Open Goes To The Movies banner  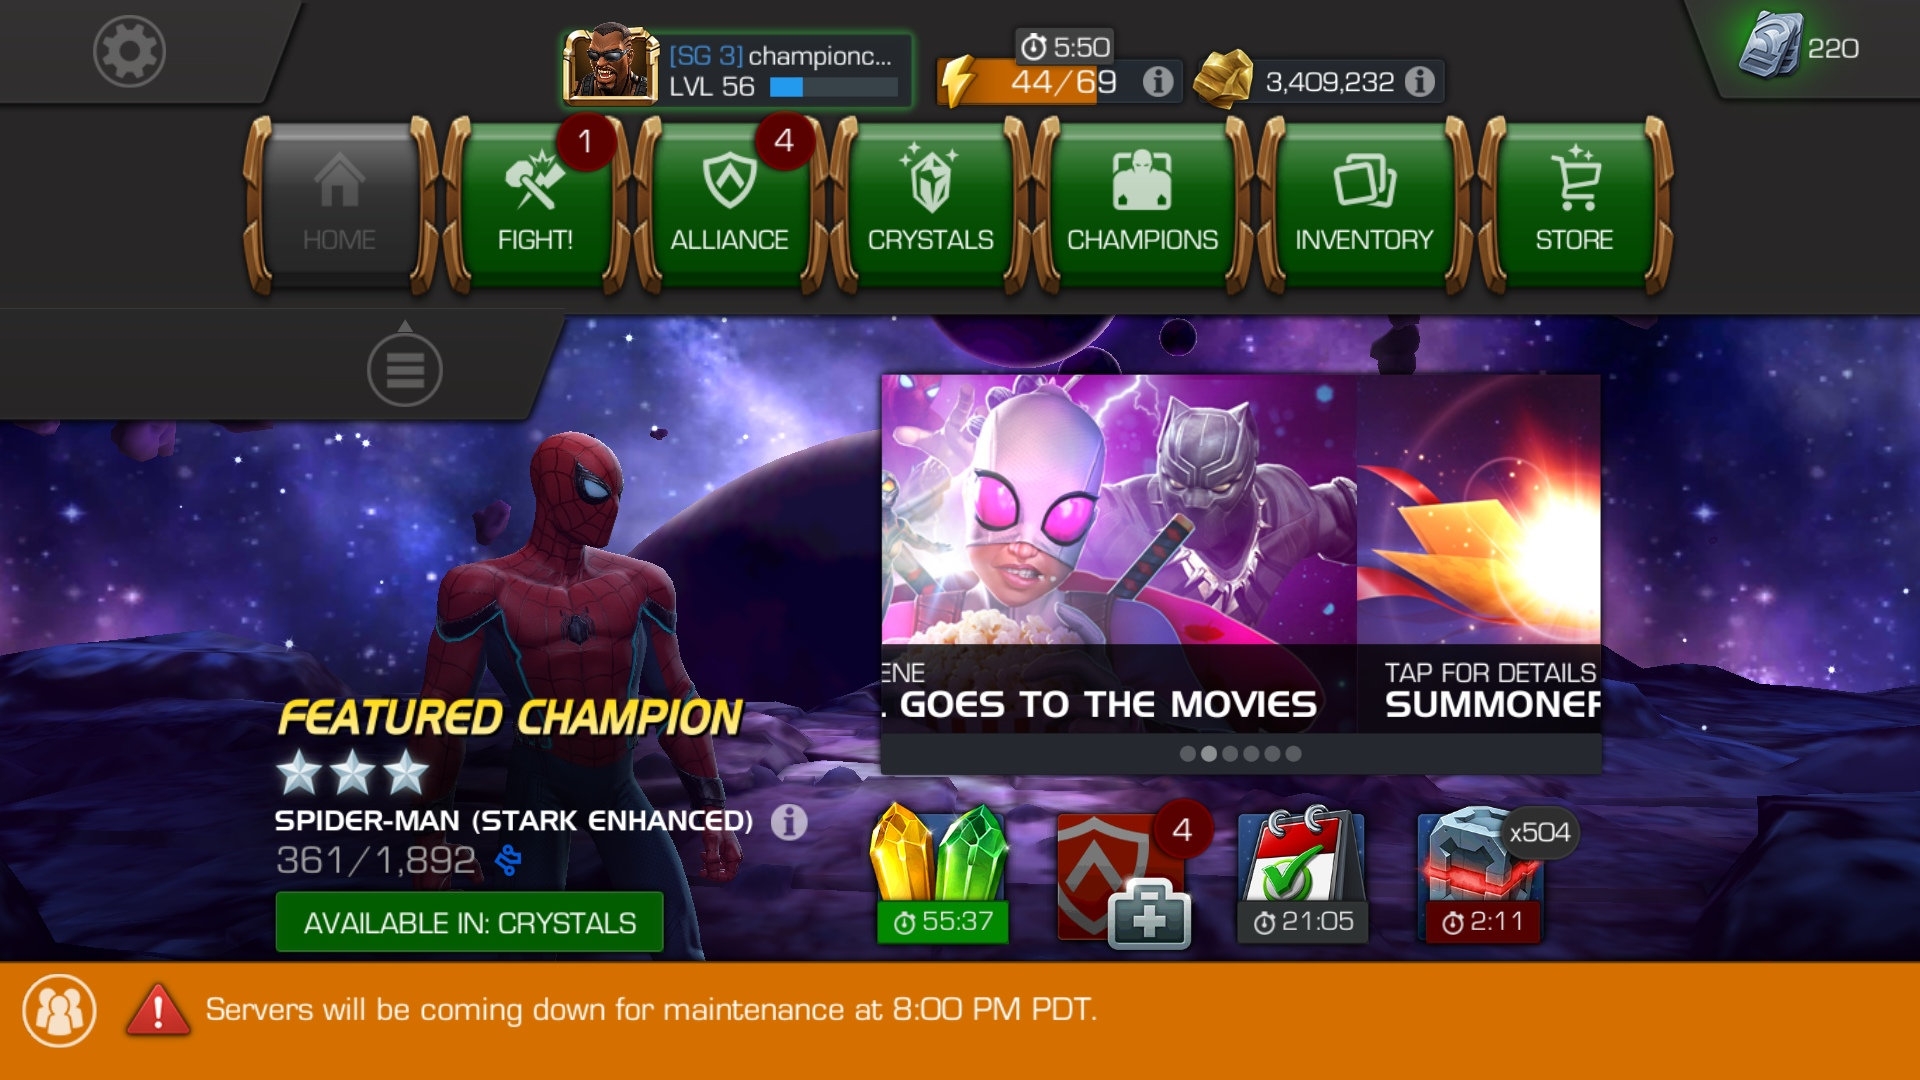[1118, 553]
